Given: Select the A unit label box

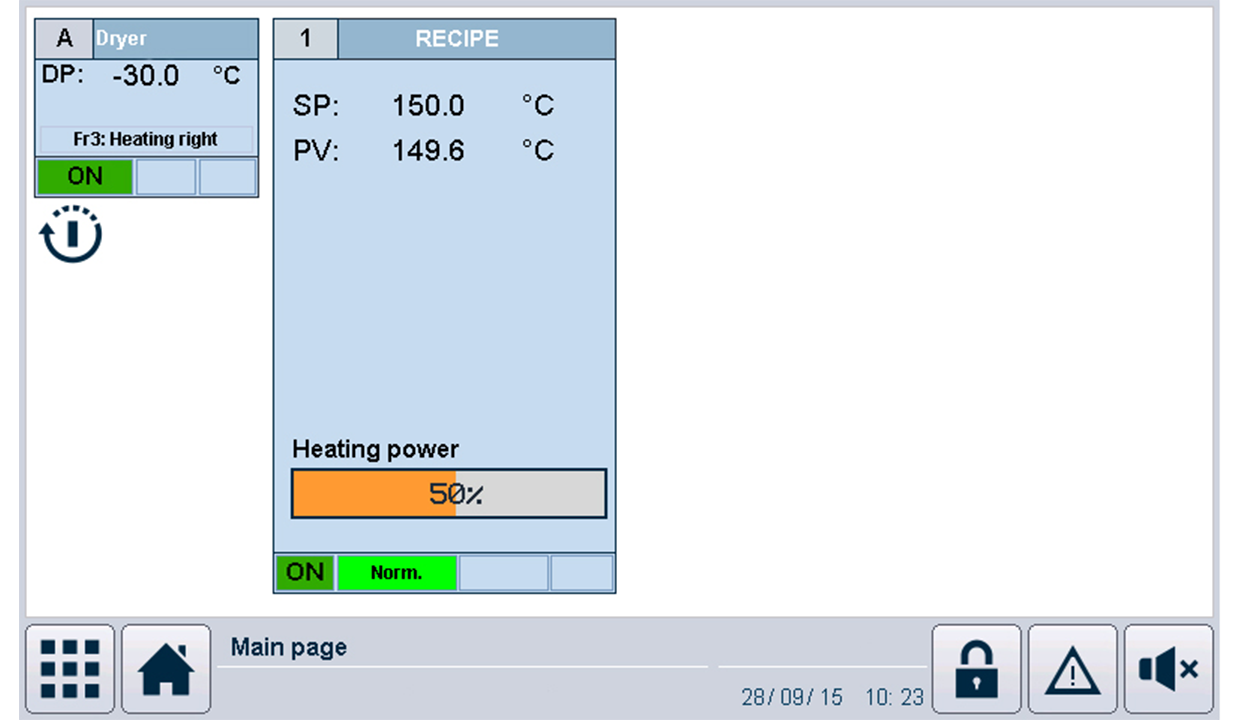Looking at the screenshot, I should tap(65, 39).
